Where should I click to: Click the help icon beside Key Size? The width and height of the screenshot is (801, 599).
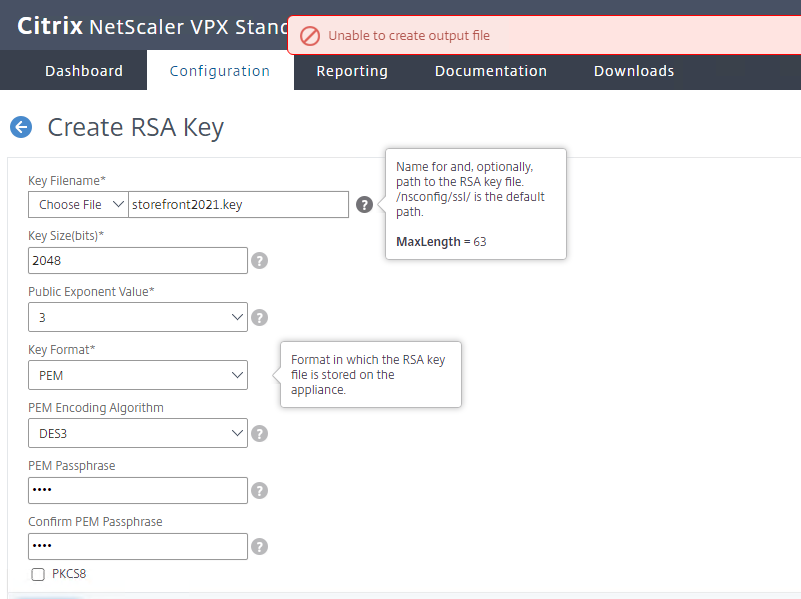pyautogui.click(x=259, y=260)
